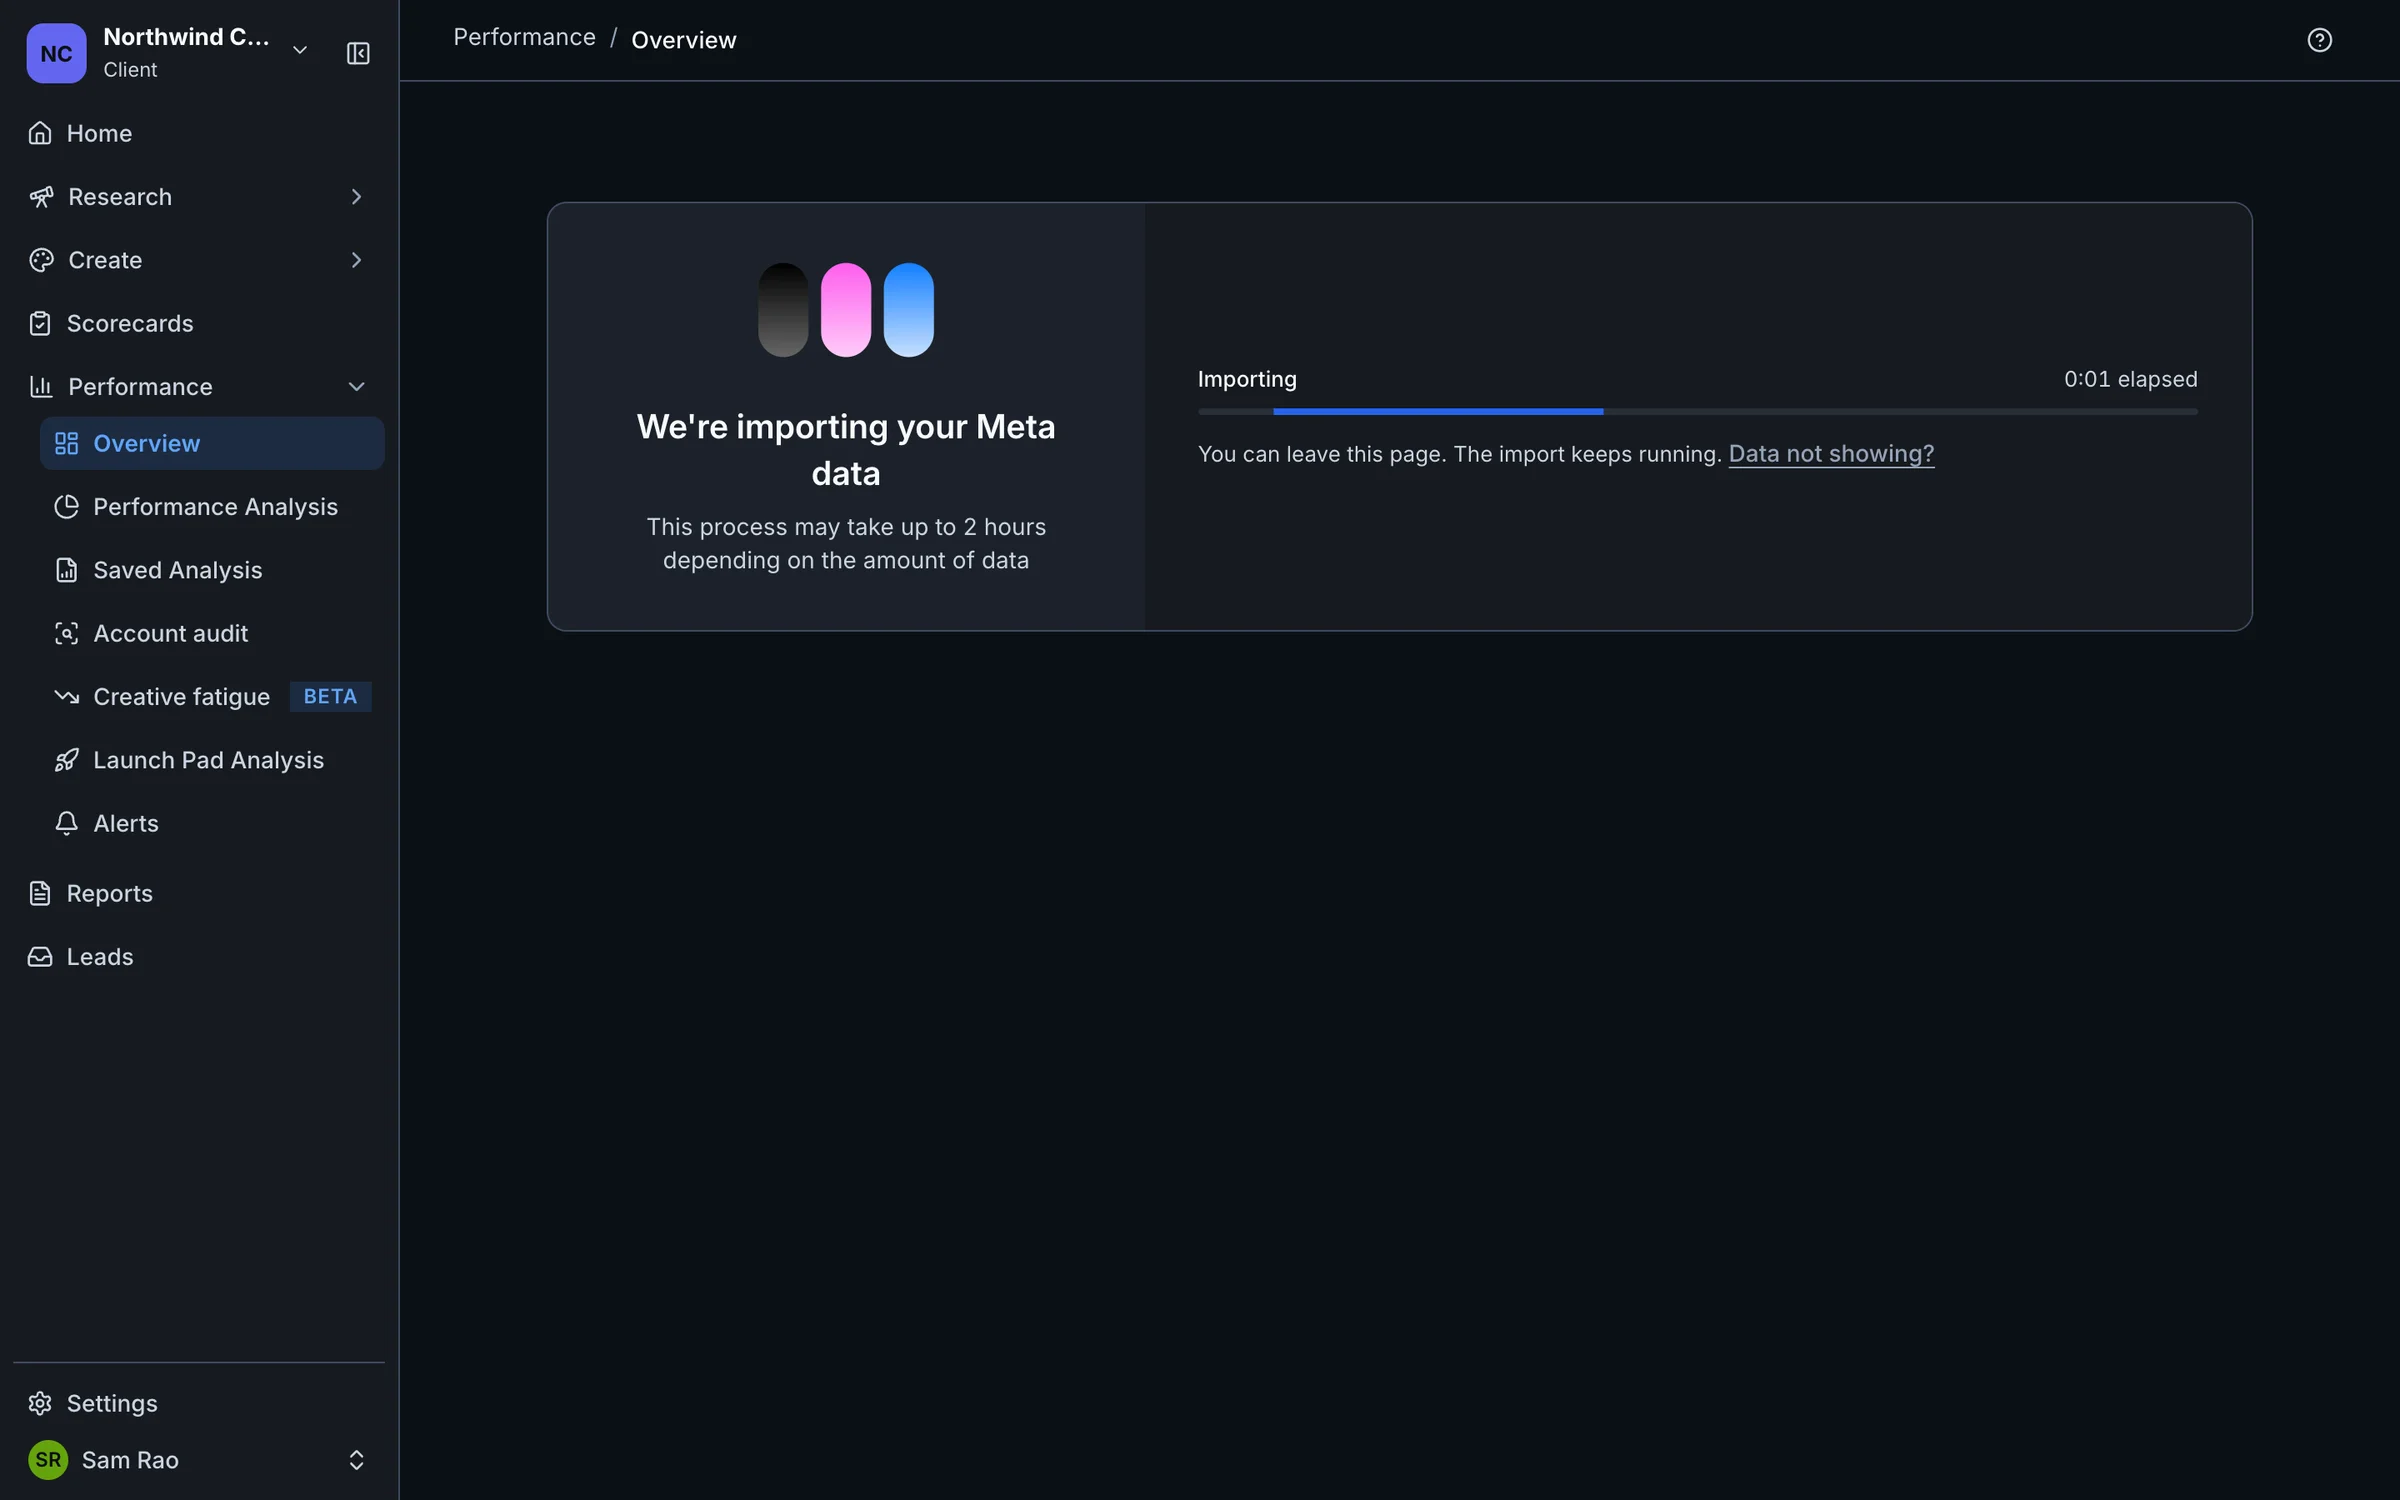
Task: Click the Scorecards clipboard icon
Action: click(40, 324)
